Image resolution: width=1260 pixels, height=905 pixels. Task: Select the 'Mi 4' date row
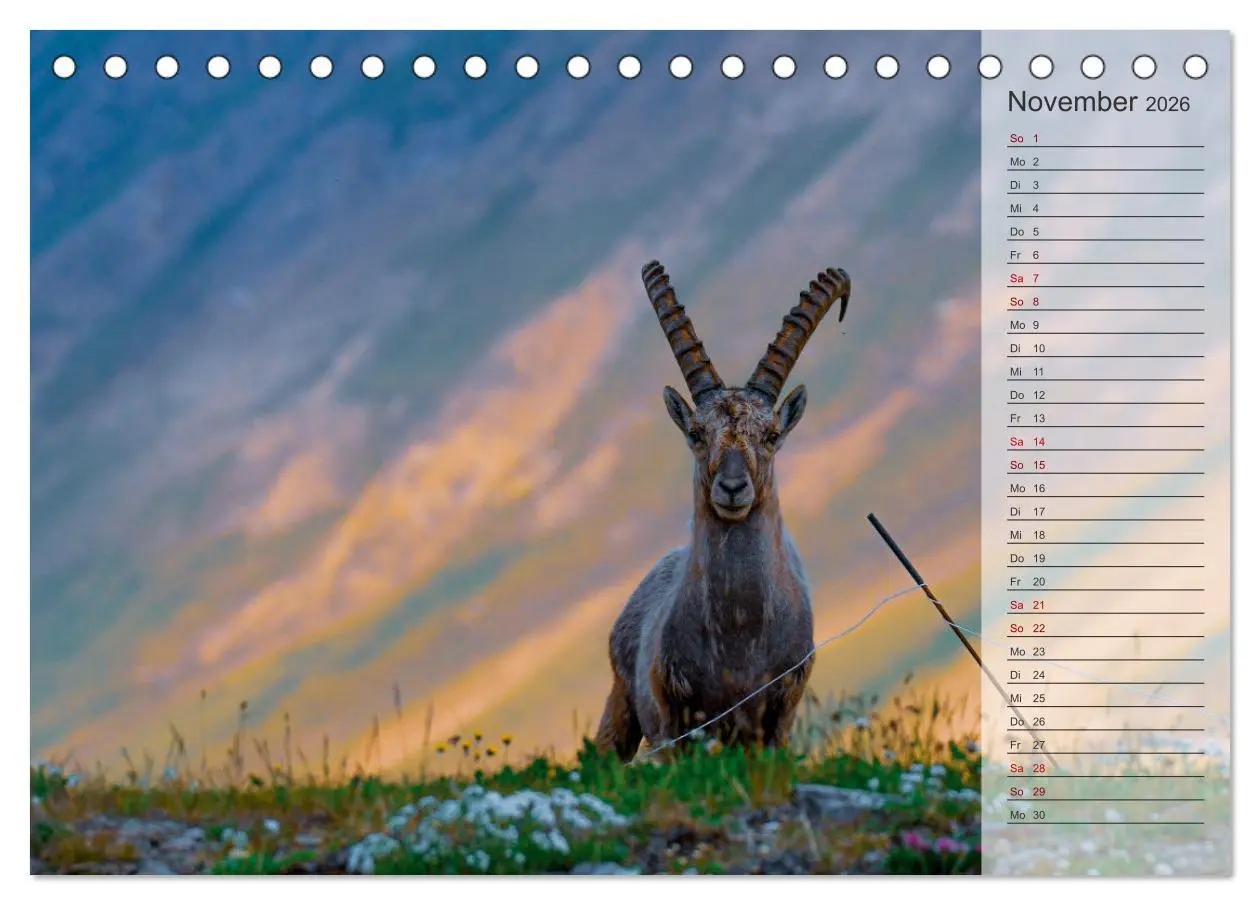pyautogui.click(x=1105, y=208)
